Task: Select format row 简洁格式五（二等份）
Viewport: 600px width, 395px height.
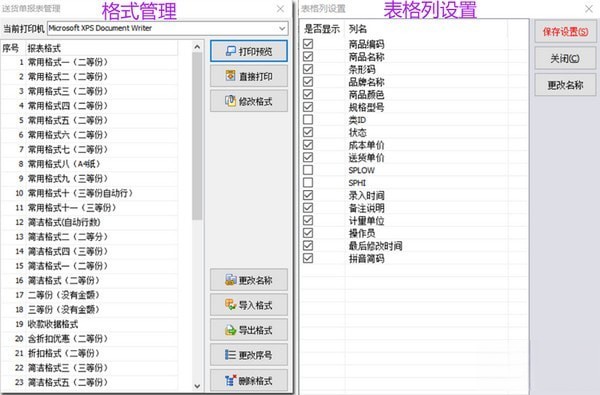Action: point(90,382)
